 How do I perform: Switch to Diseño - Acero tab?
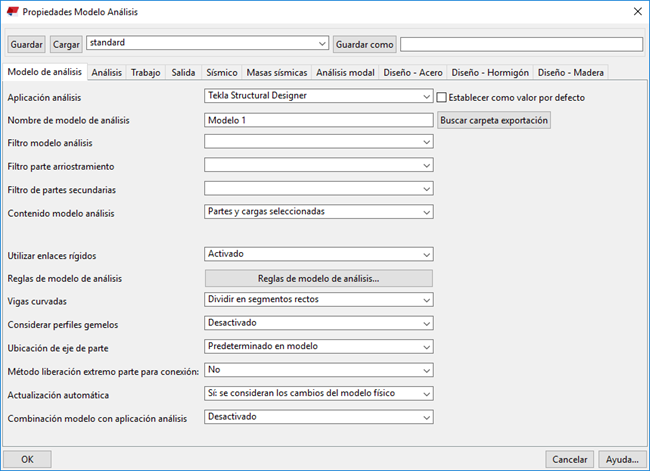click(414, 72)
